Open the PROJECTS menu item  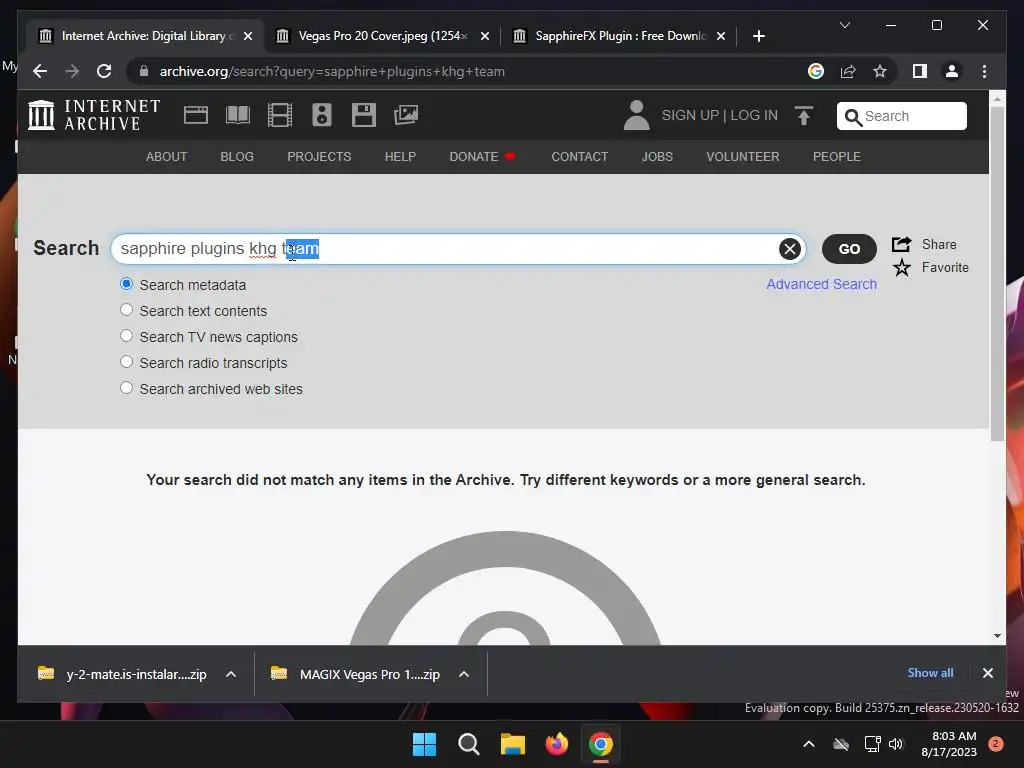click(319, 157)
